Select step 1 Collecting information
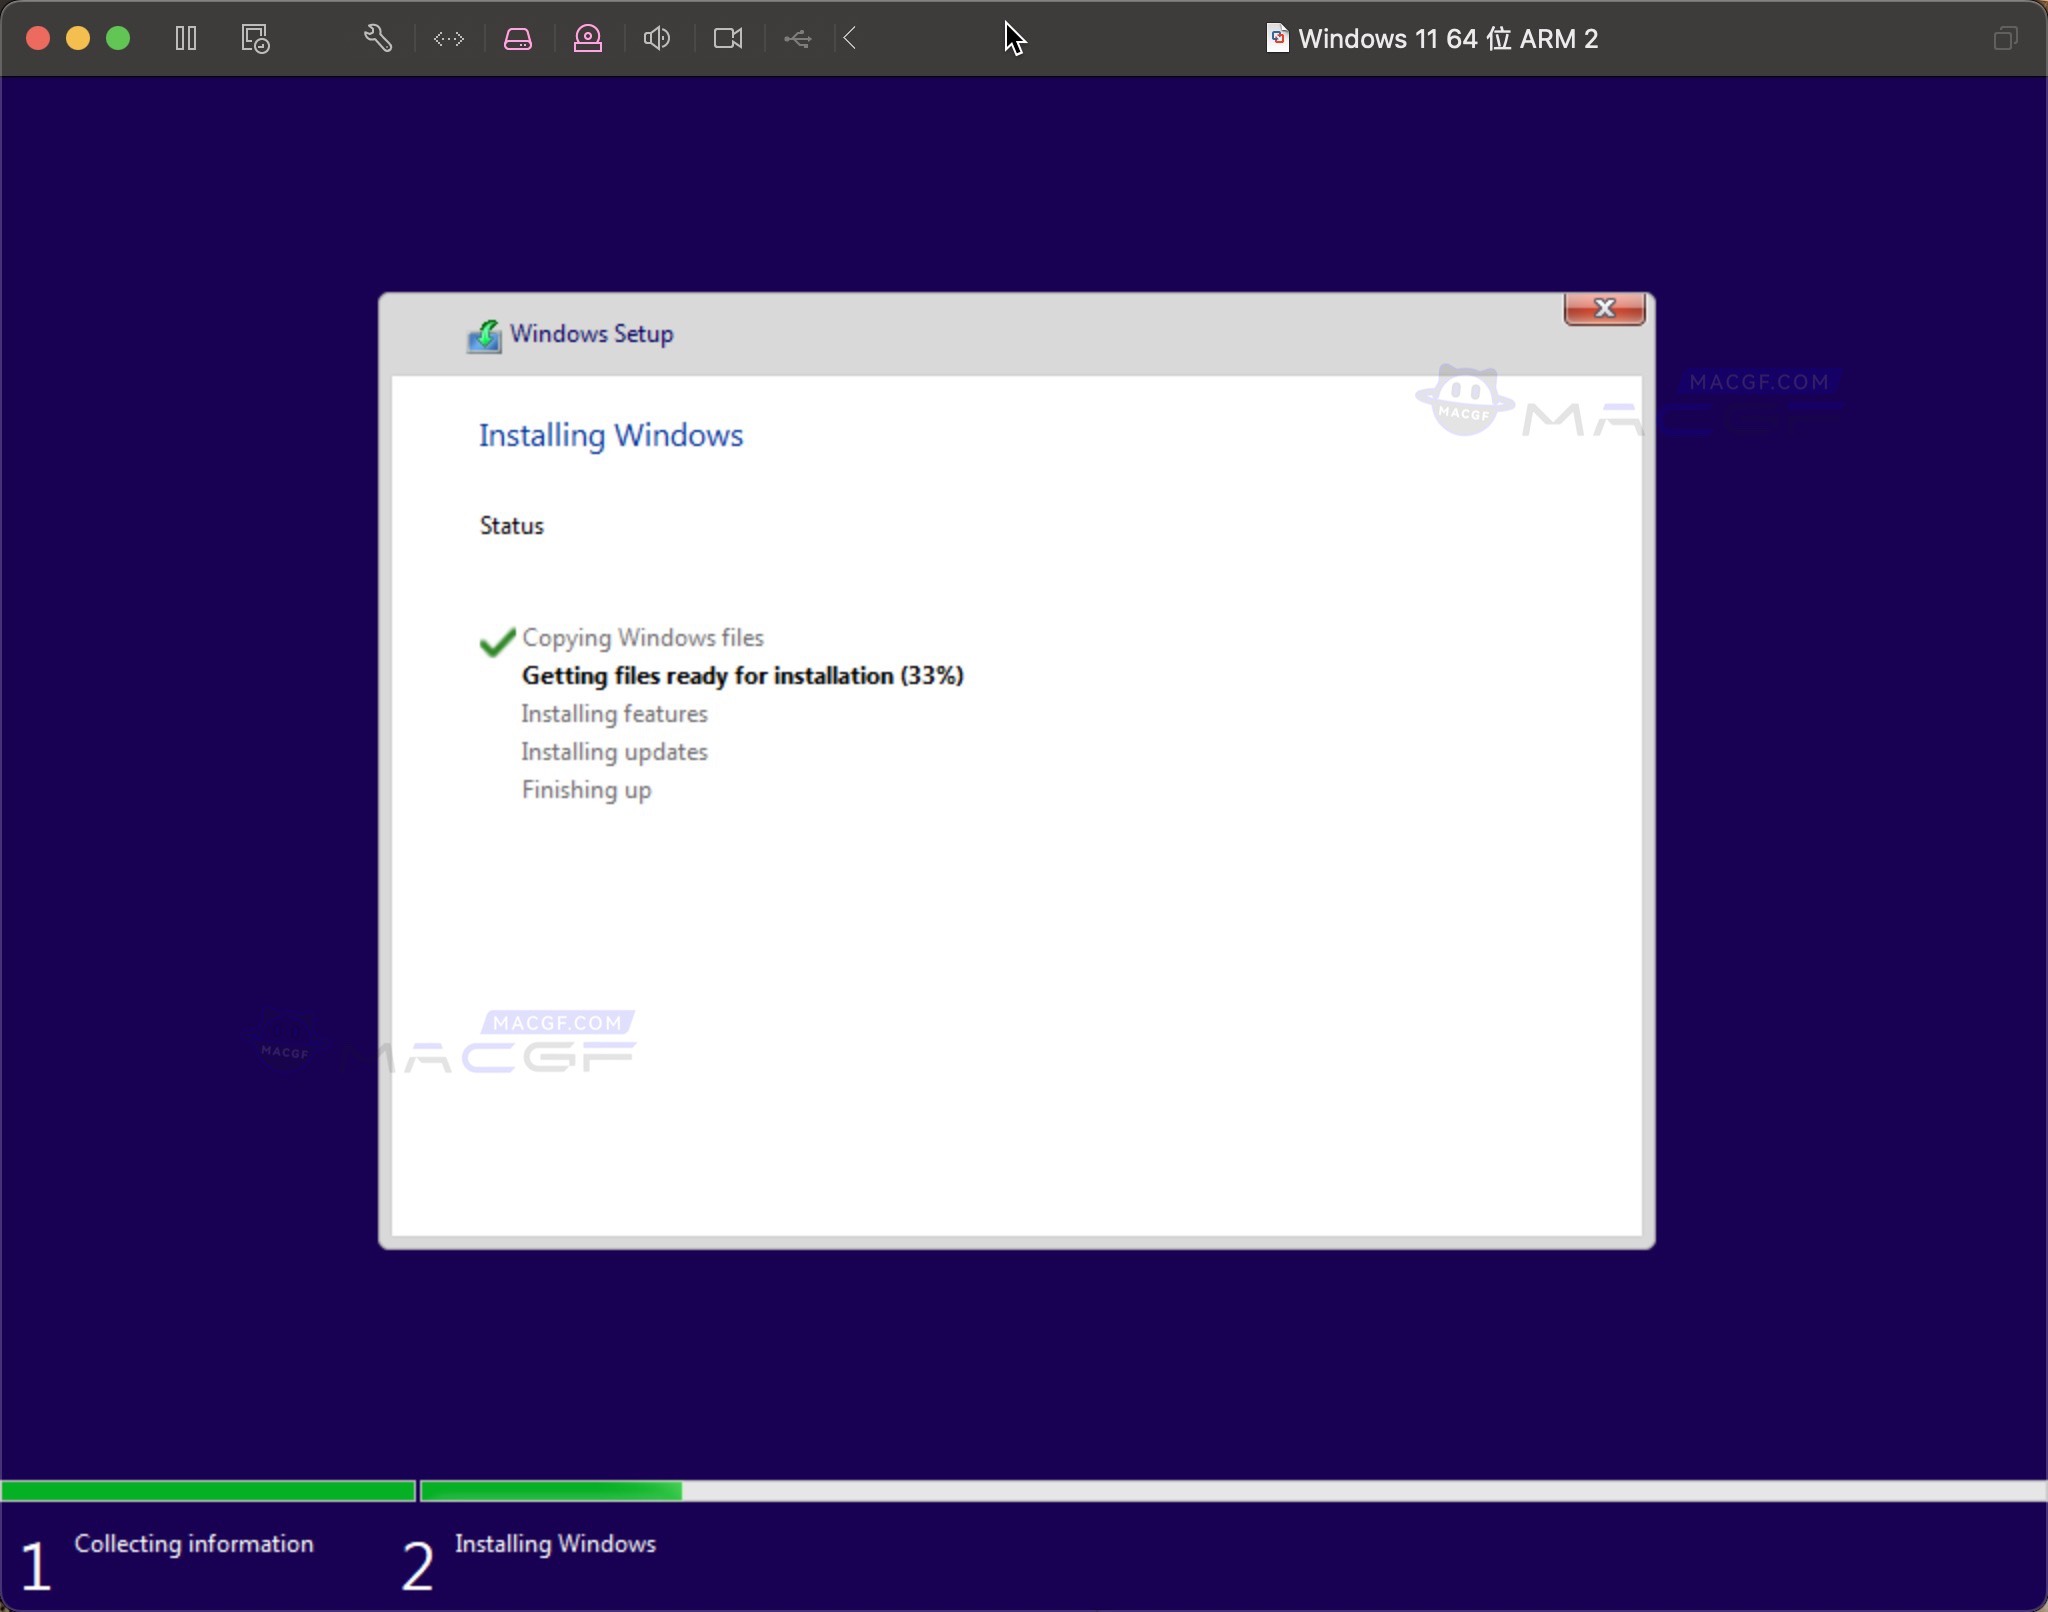This screenshot has height=1612, width=2048. pyautogui.click(x=193, y=1544)
